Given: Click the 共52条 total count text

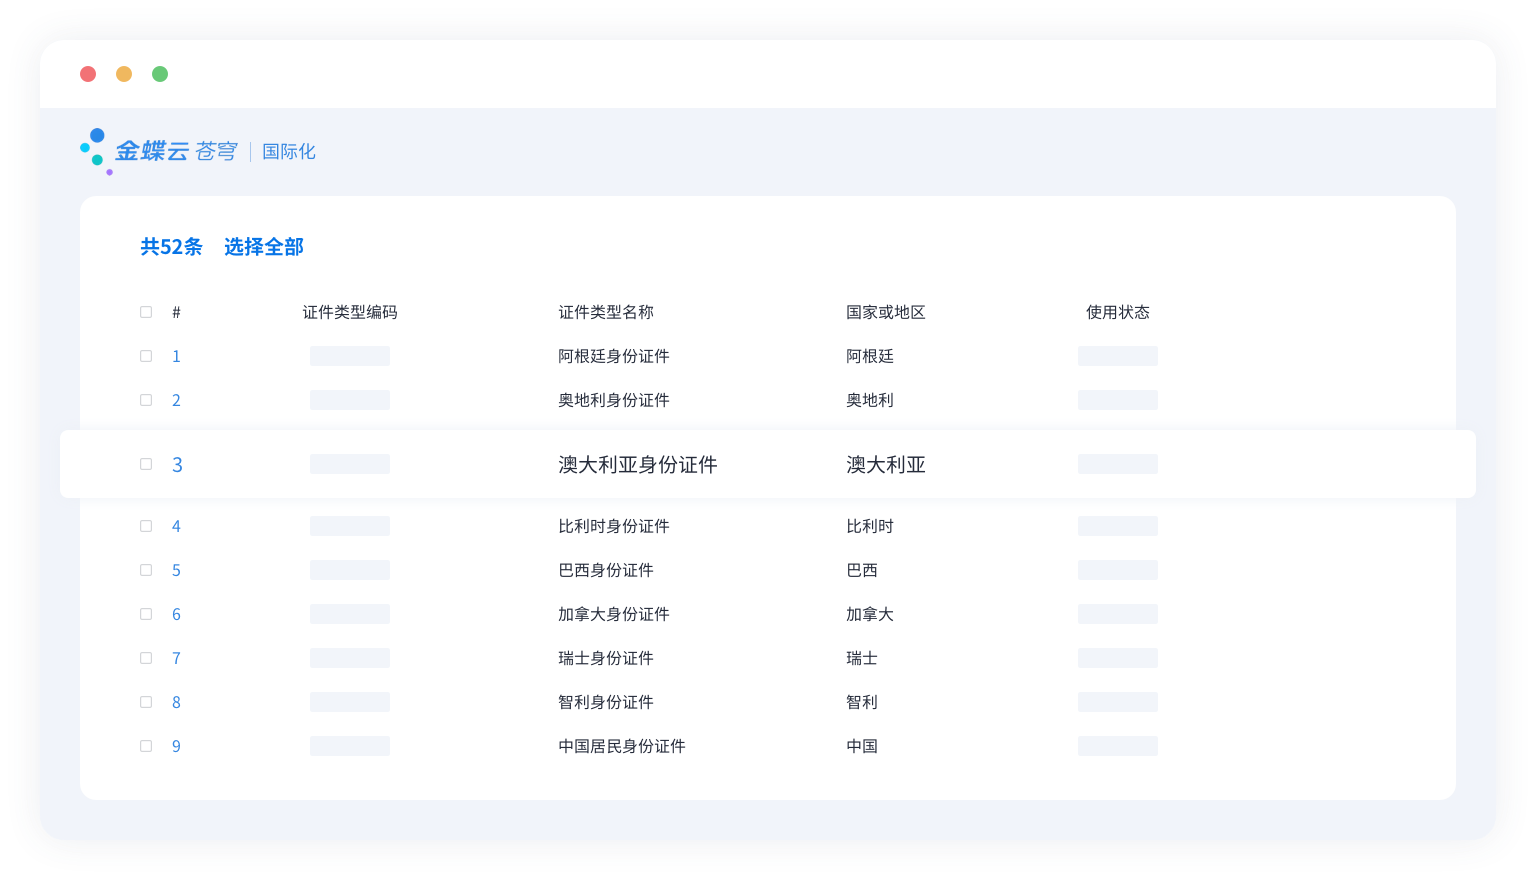Looking at the screenshot, I should pyautogui.click(x=171, y=247).
